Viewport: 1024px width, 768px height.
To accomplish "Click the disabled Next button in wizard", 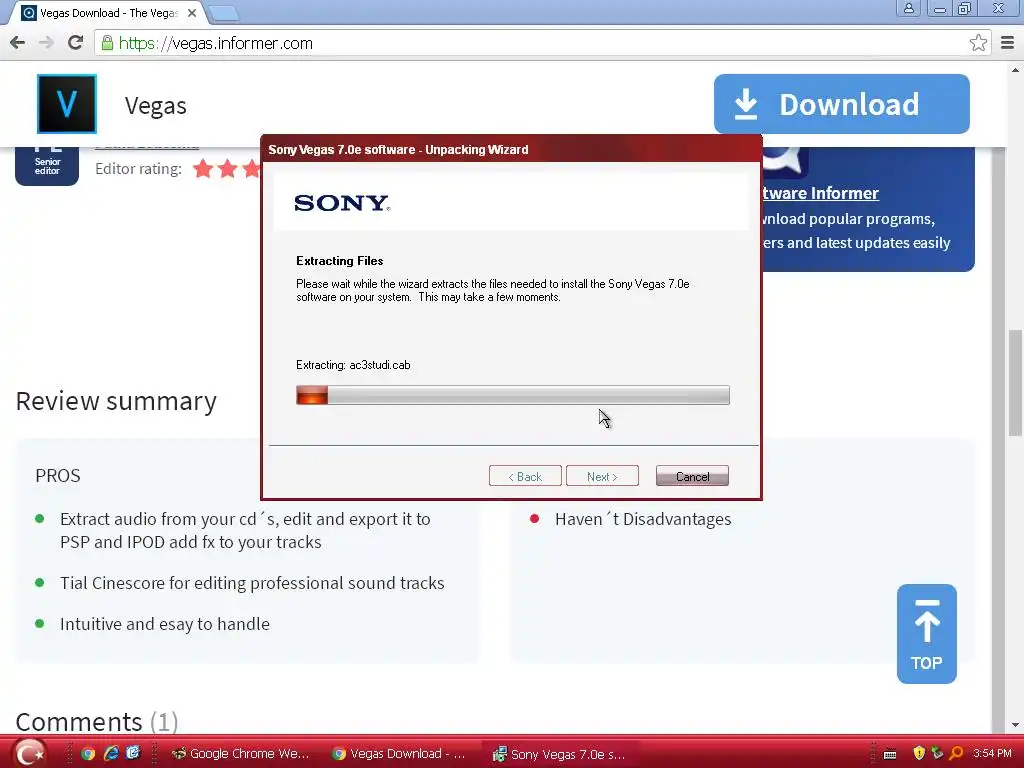I will [x=602, y=476].
